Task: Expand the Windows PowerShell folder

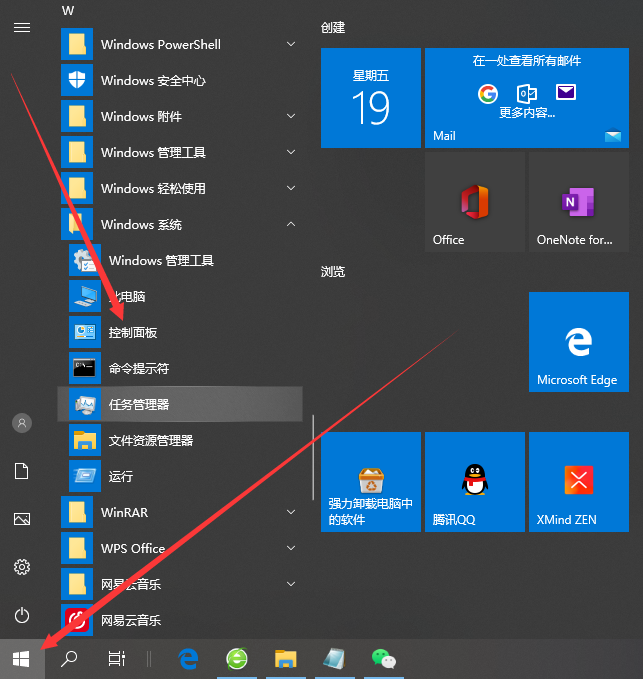Action: [x=291, y=44]
